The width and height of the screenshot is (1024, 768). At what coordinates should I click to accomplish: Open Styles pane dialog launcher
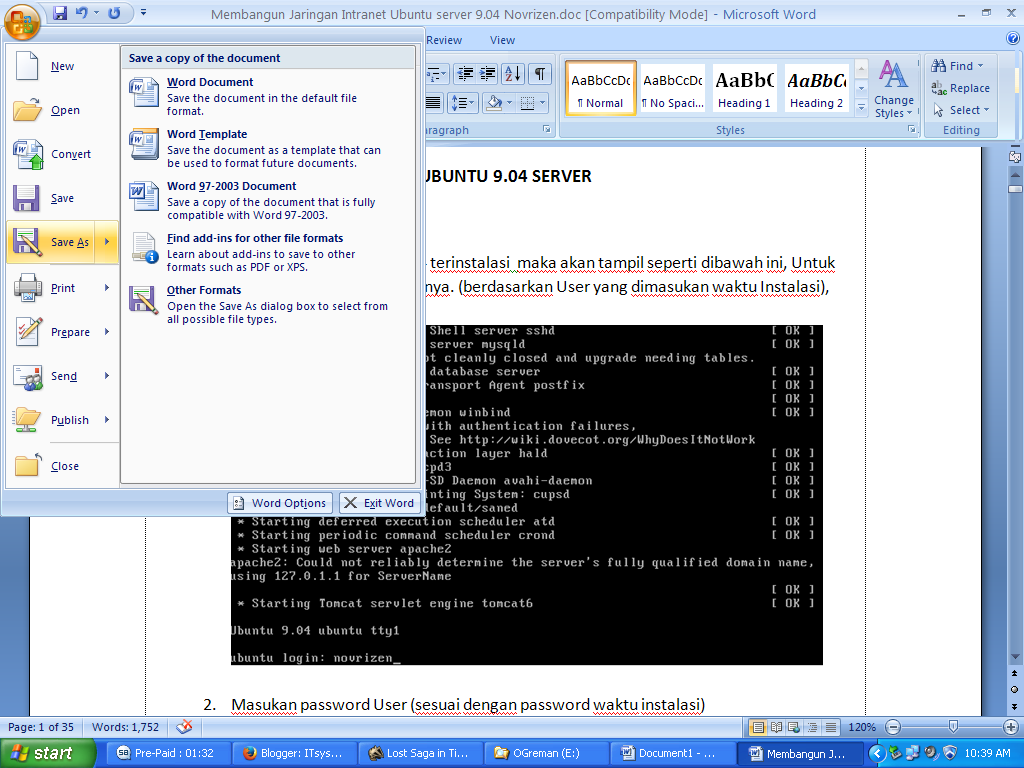click(912, 130)
